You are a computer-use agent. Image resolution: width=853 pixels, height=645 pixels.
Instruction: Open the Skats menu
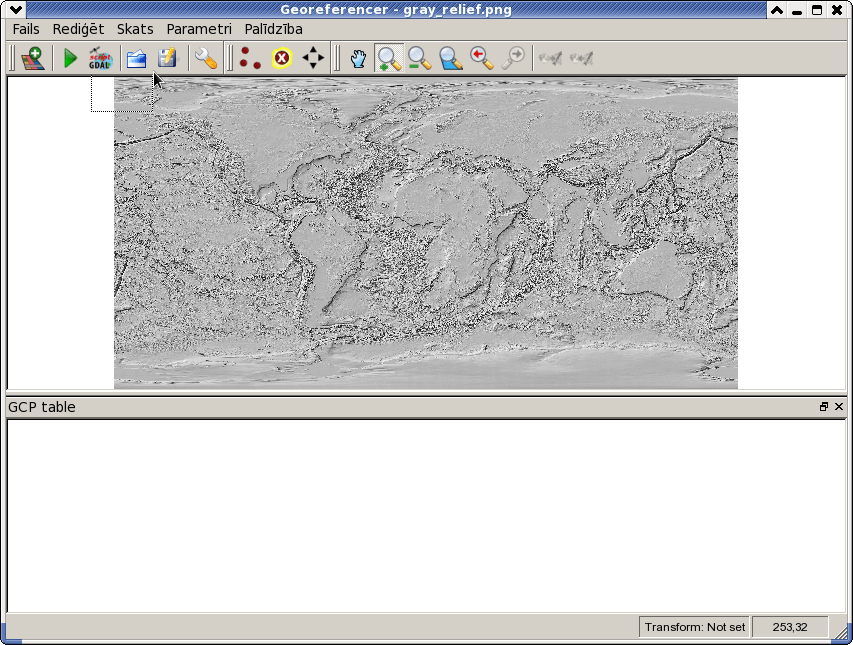point(135,29)
